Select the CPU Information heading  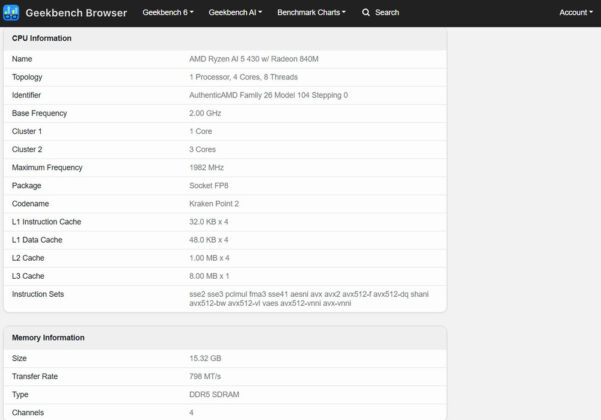point(41,38)
